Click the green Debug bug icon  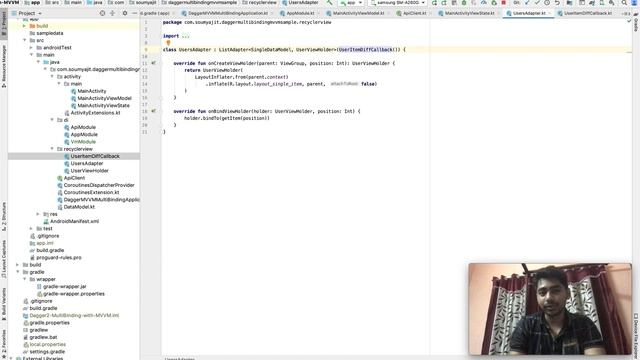click(464, 3)
